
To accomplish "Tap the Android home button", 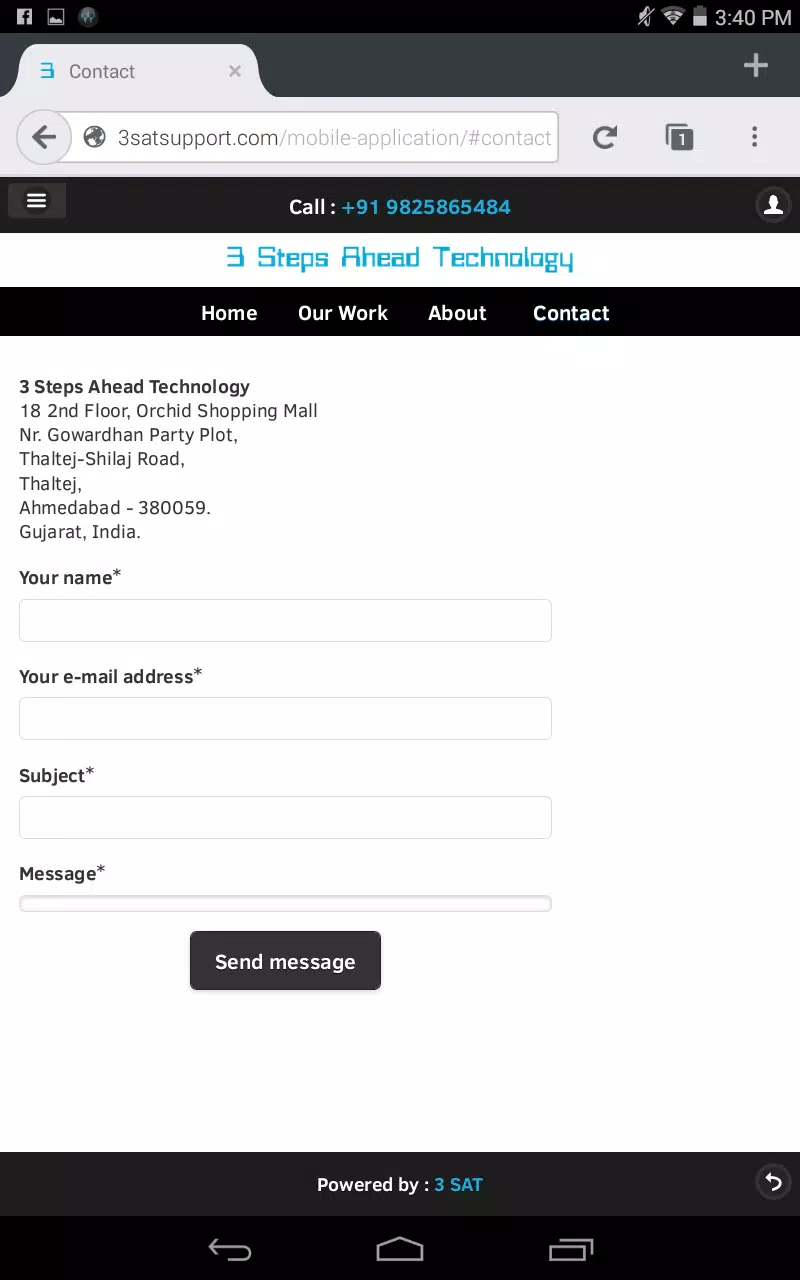I will 400,1249.
